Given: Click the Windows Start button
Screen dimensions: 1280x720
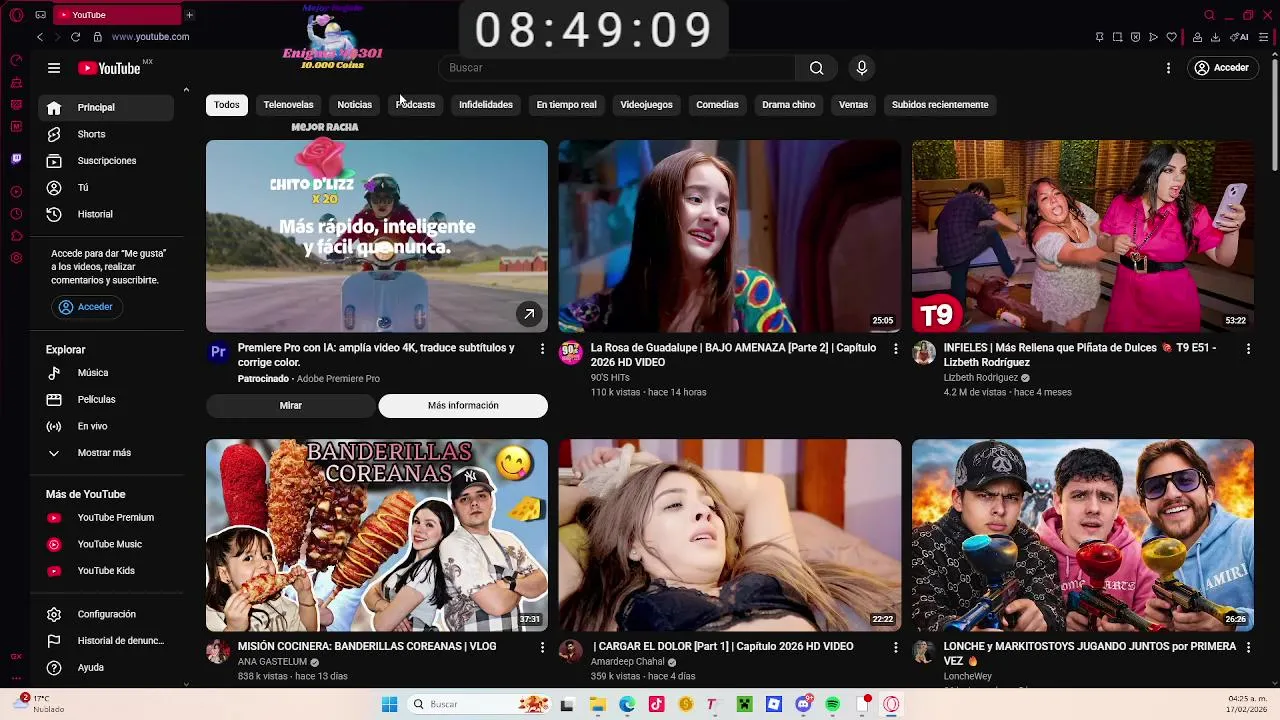Looking at the screenshot, I should click(390, 705).
